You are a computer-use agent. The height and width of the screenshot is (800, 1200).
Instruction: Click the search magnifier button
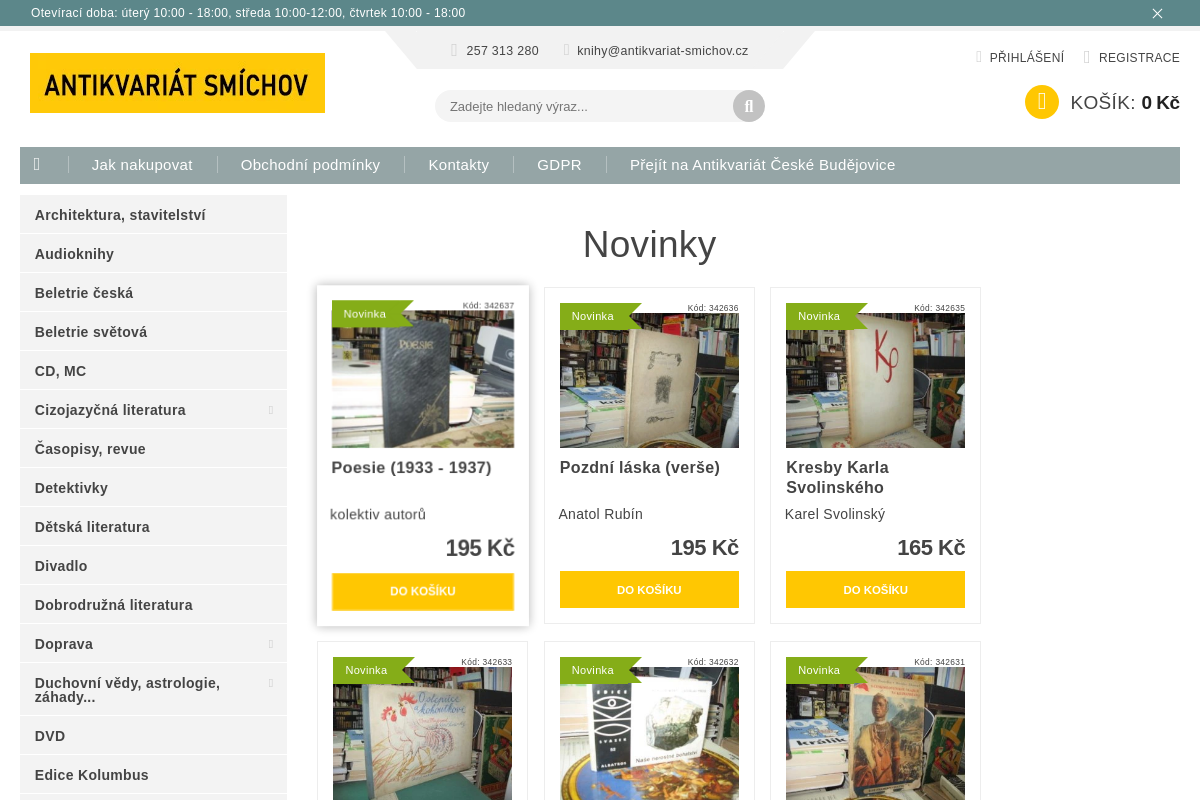coord(749,106)
